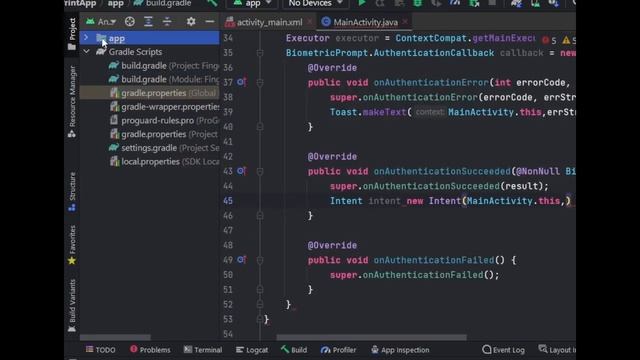
Task: Click the editor horizontal scrollbar
Action: point(371,338)
